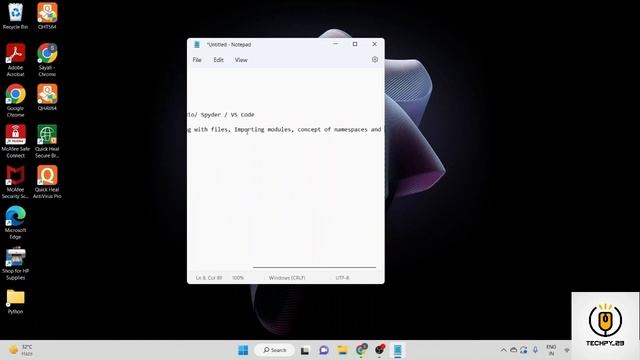Click the taskbar Search box
Screen dimensions: 640x360
point(274,350)
